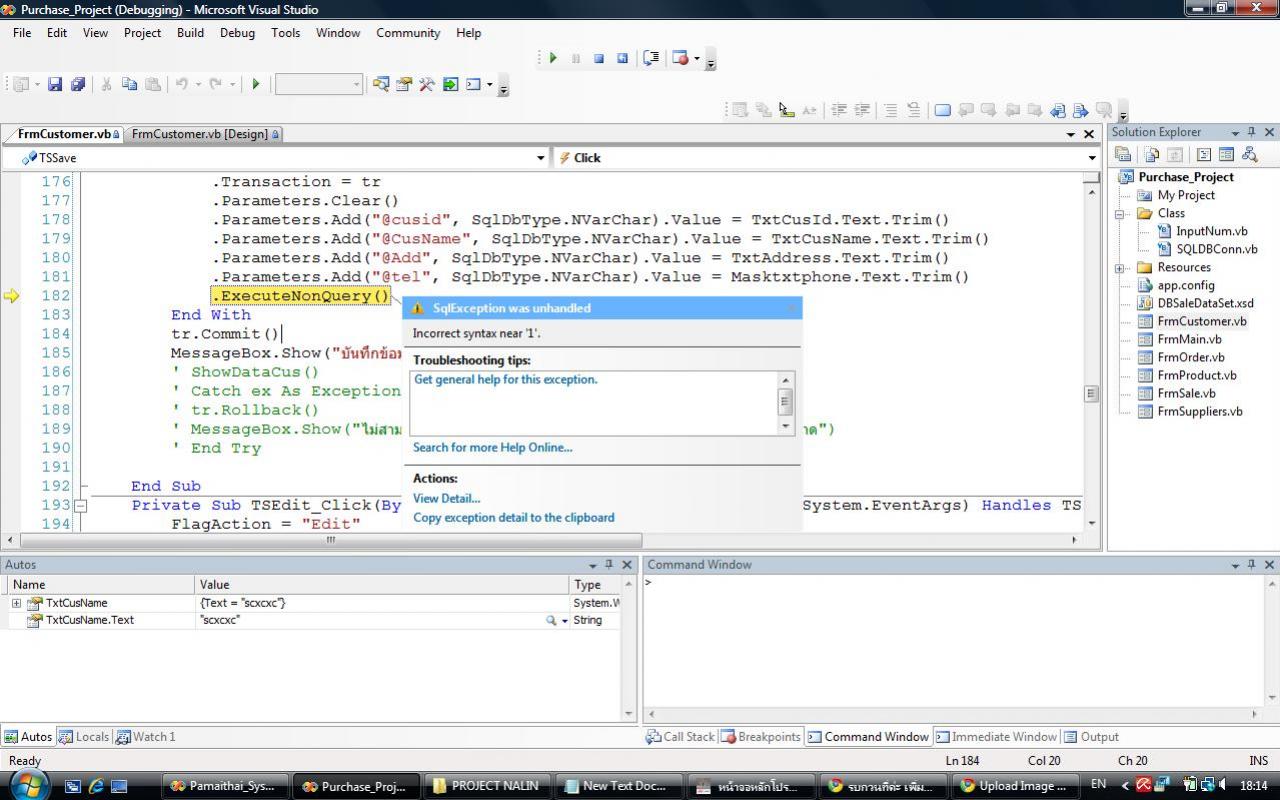Open the TSSave class name dropdown
The image size is (1280, 800).
click(x=541, y=158)
